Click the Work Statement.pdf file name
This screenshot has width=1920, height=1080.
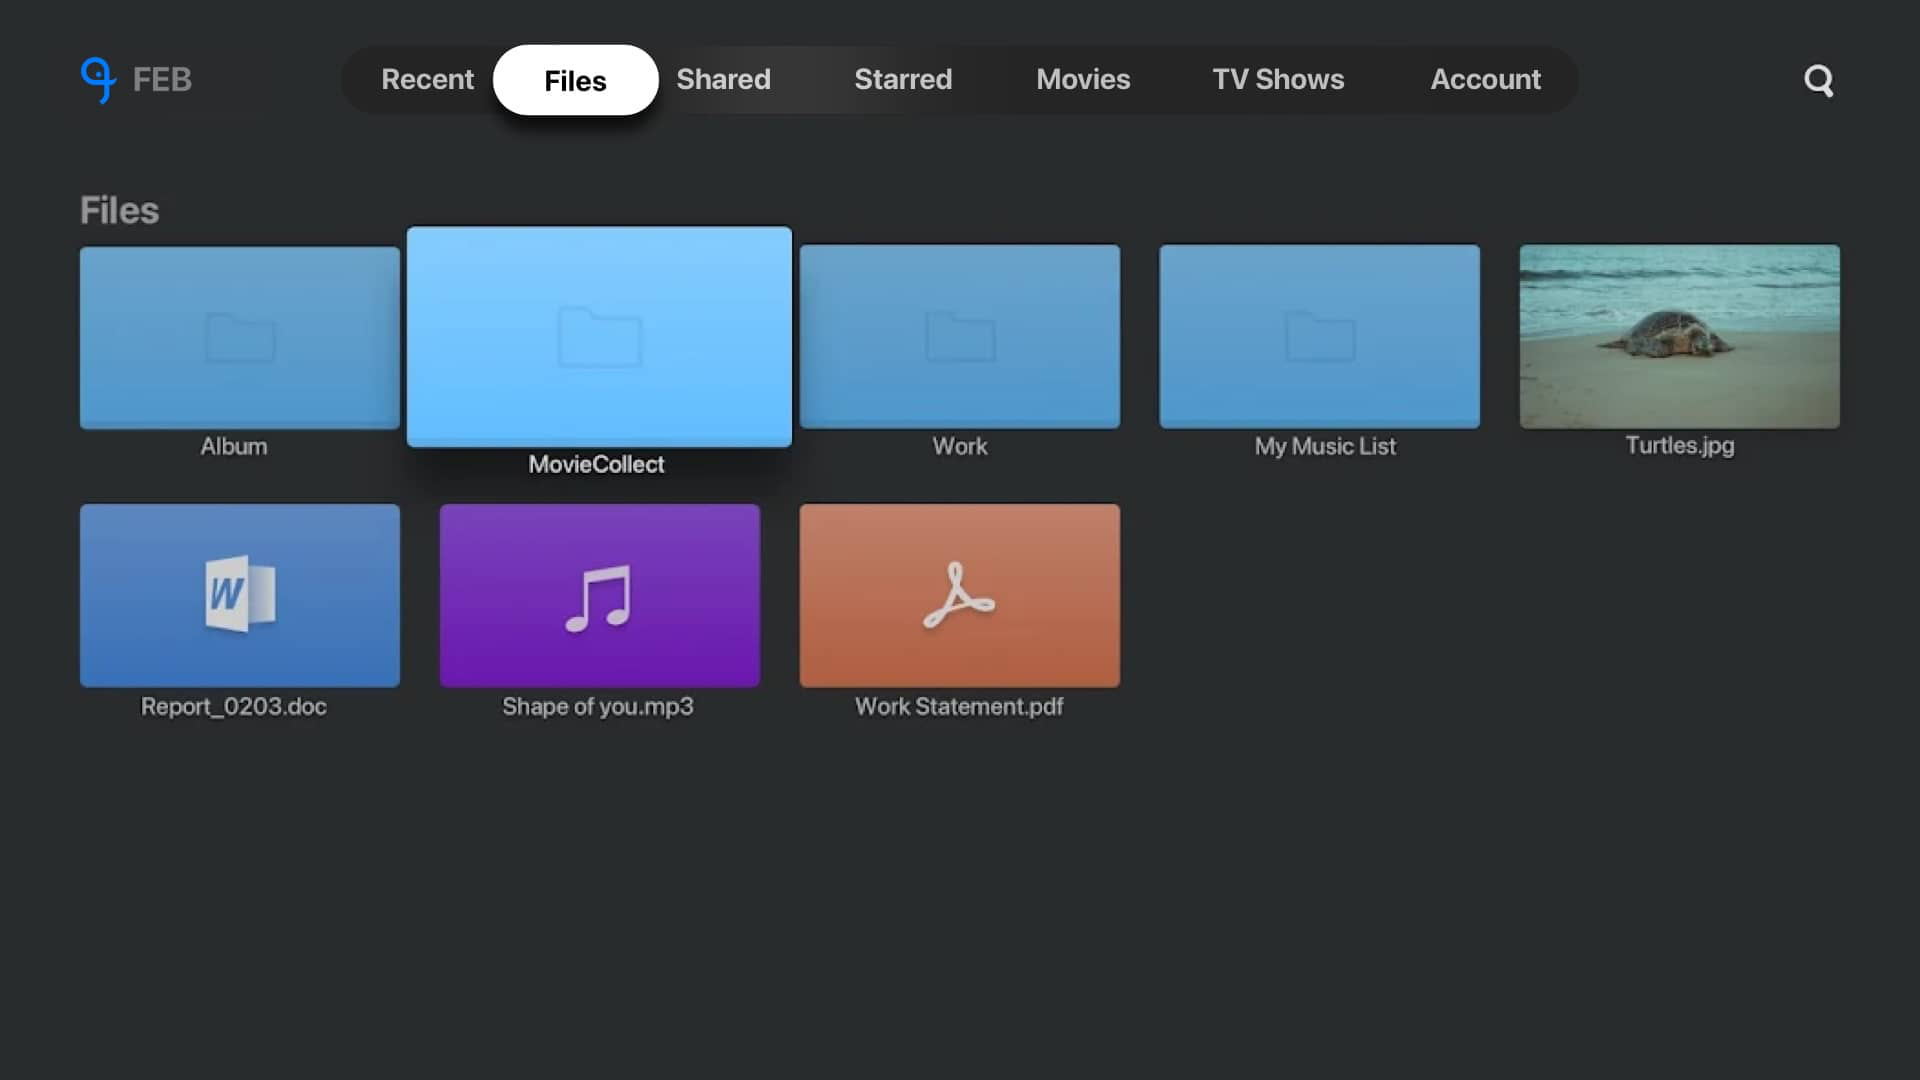coord(959,706)
